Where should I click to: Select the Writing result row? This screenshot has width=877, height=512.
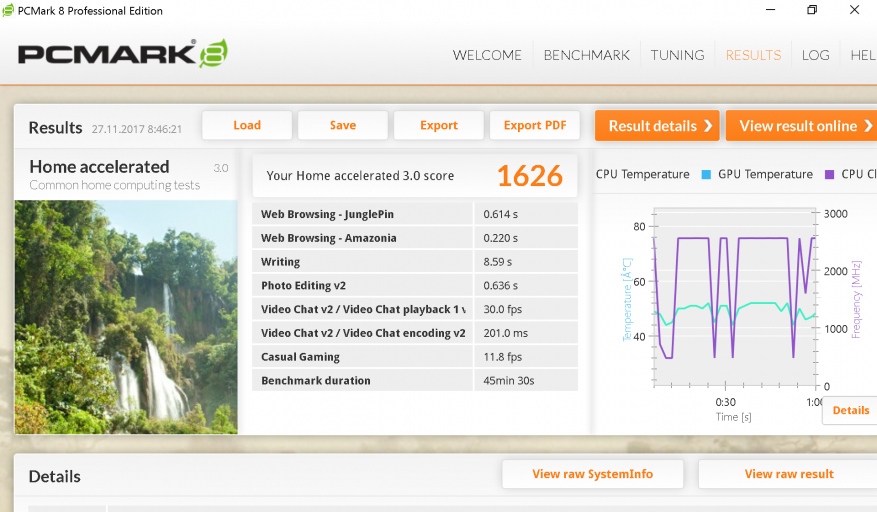[x=415, y=262]
